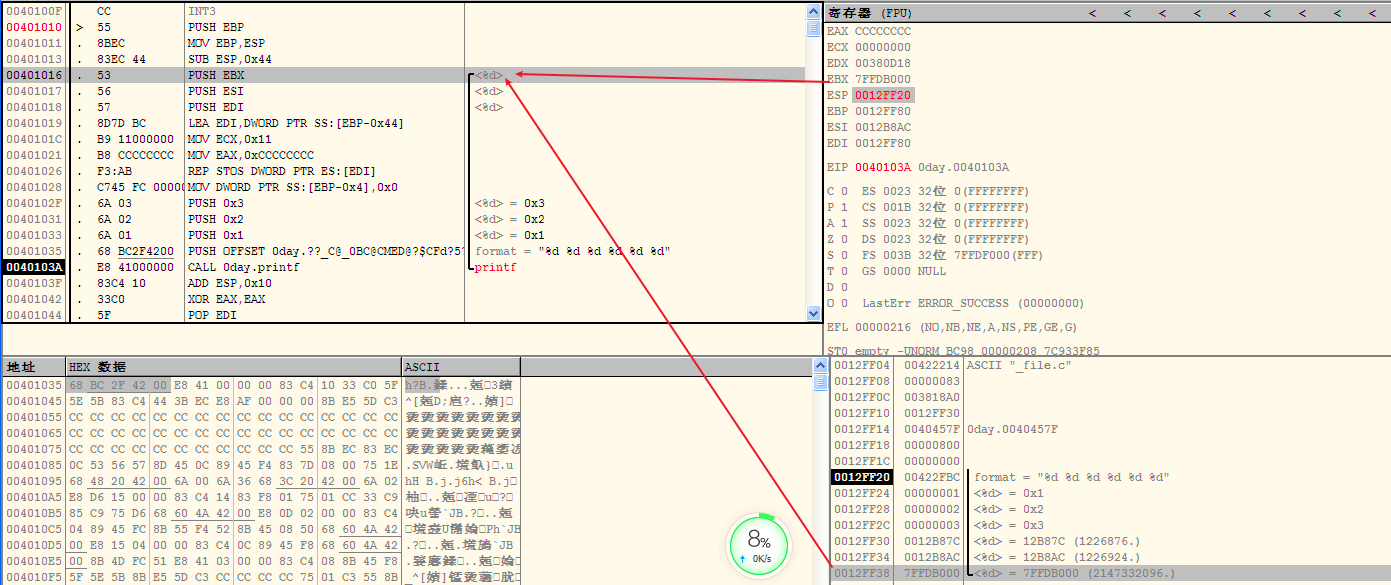Screen dimensions: 1391x585
Task: Select the FS 003B segment register row
Action: pyautogui.click(x=953, y=255)
